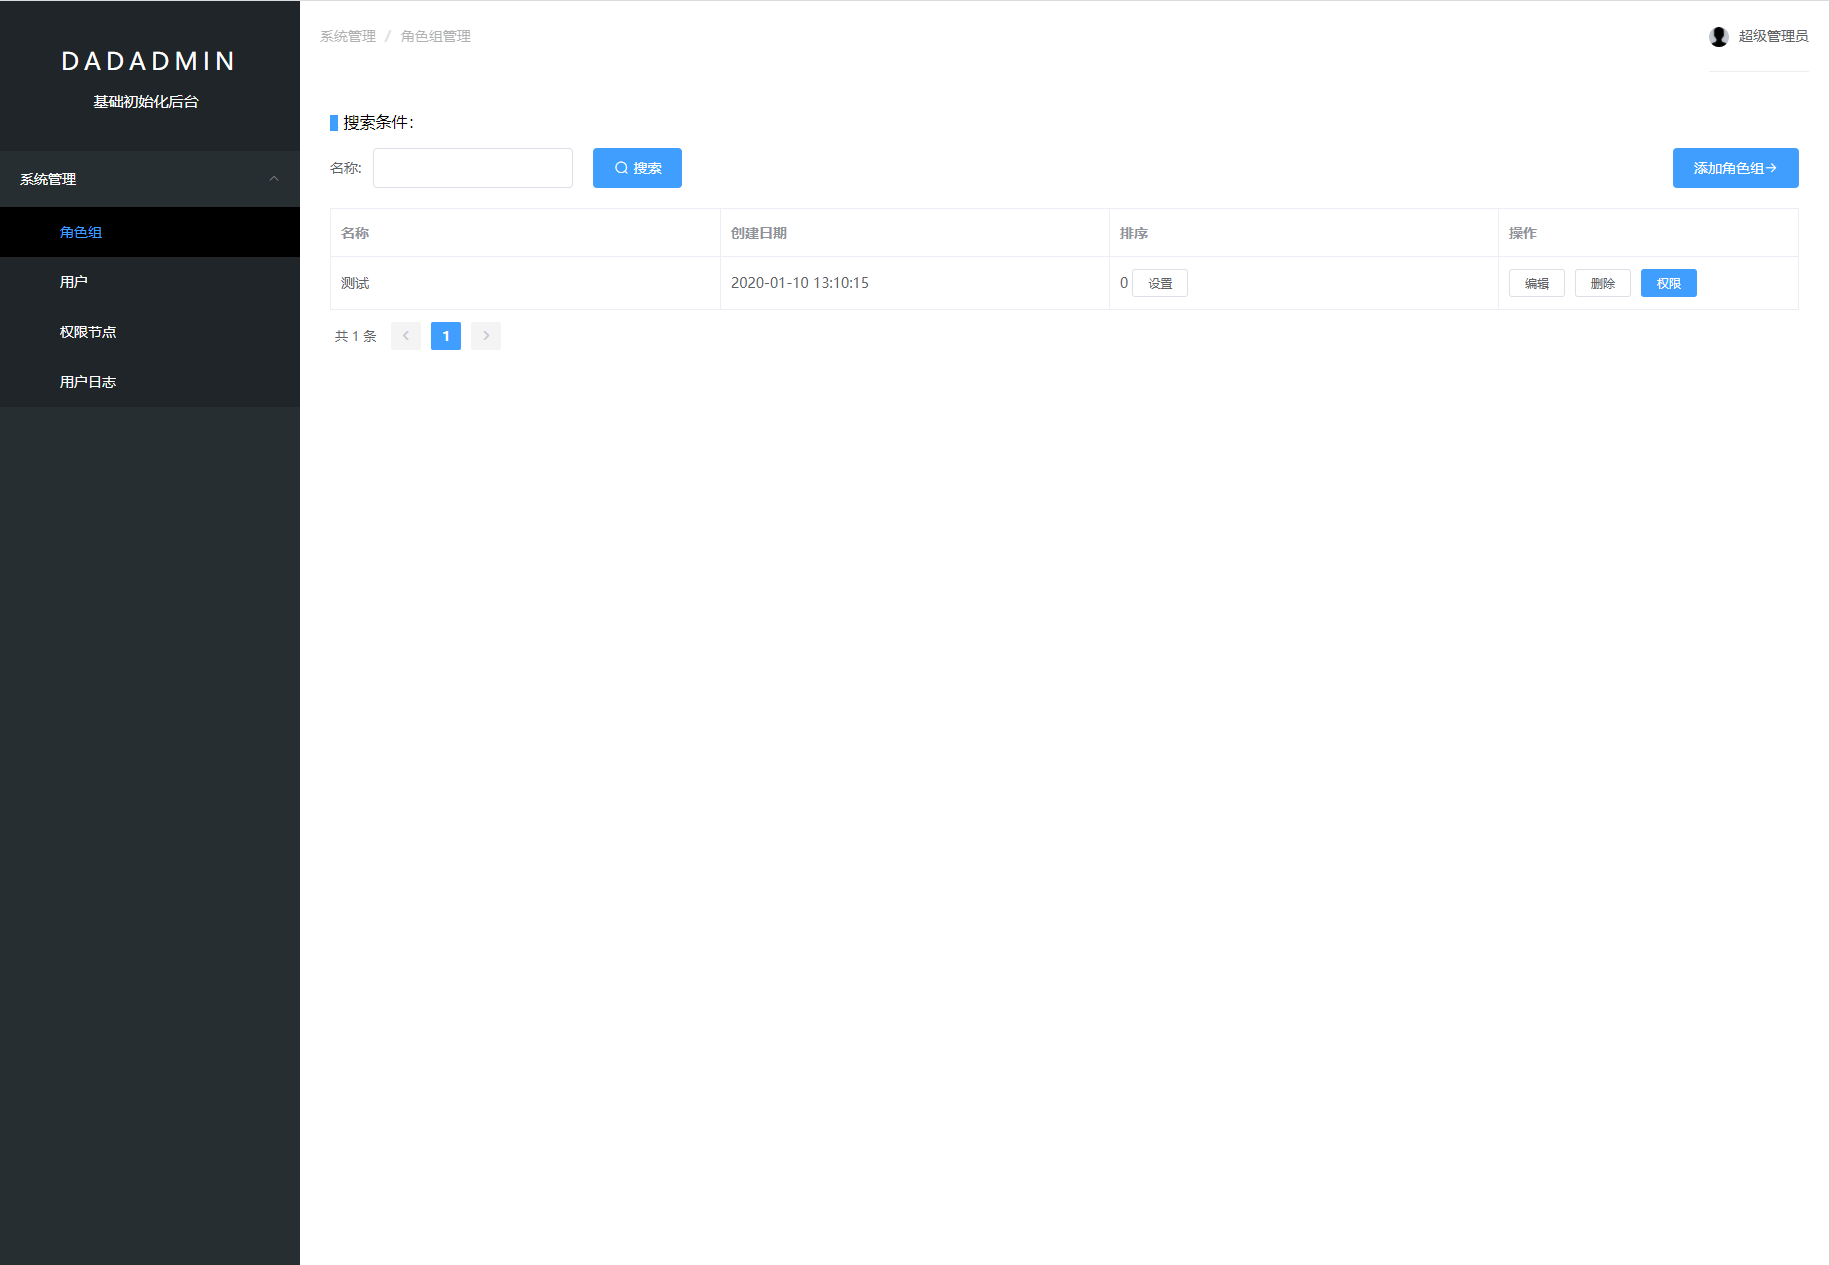Select page 1 in pagination

446,336
